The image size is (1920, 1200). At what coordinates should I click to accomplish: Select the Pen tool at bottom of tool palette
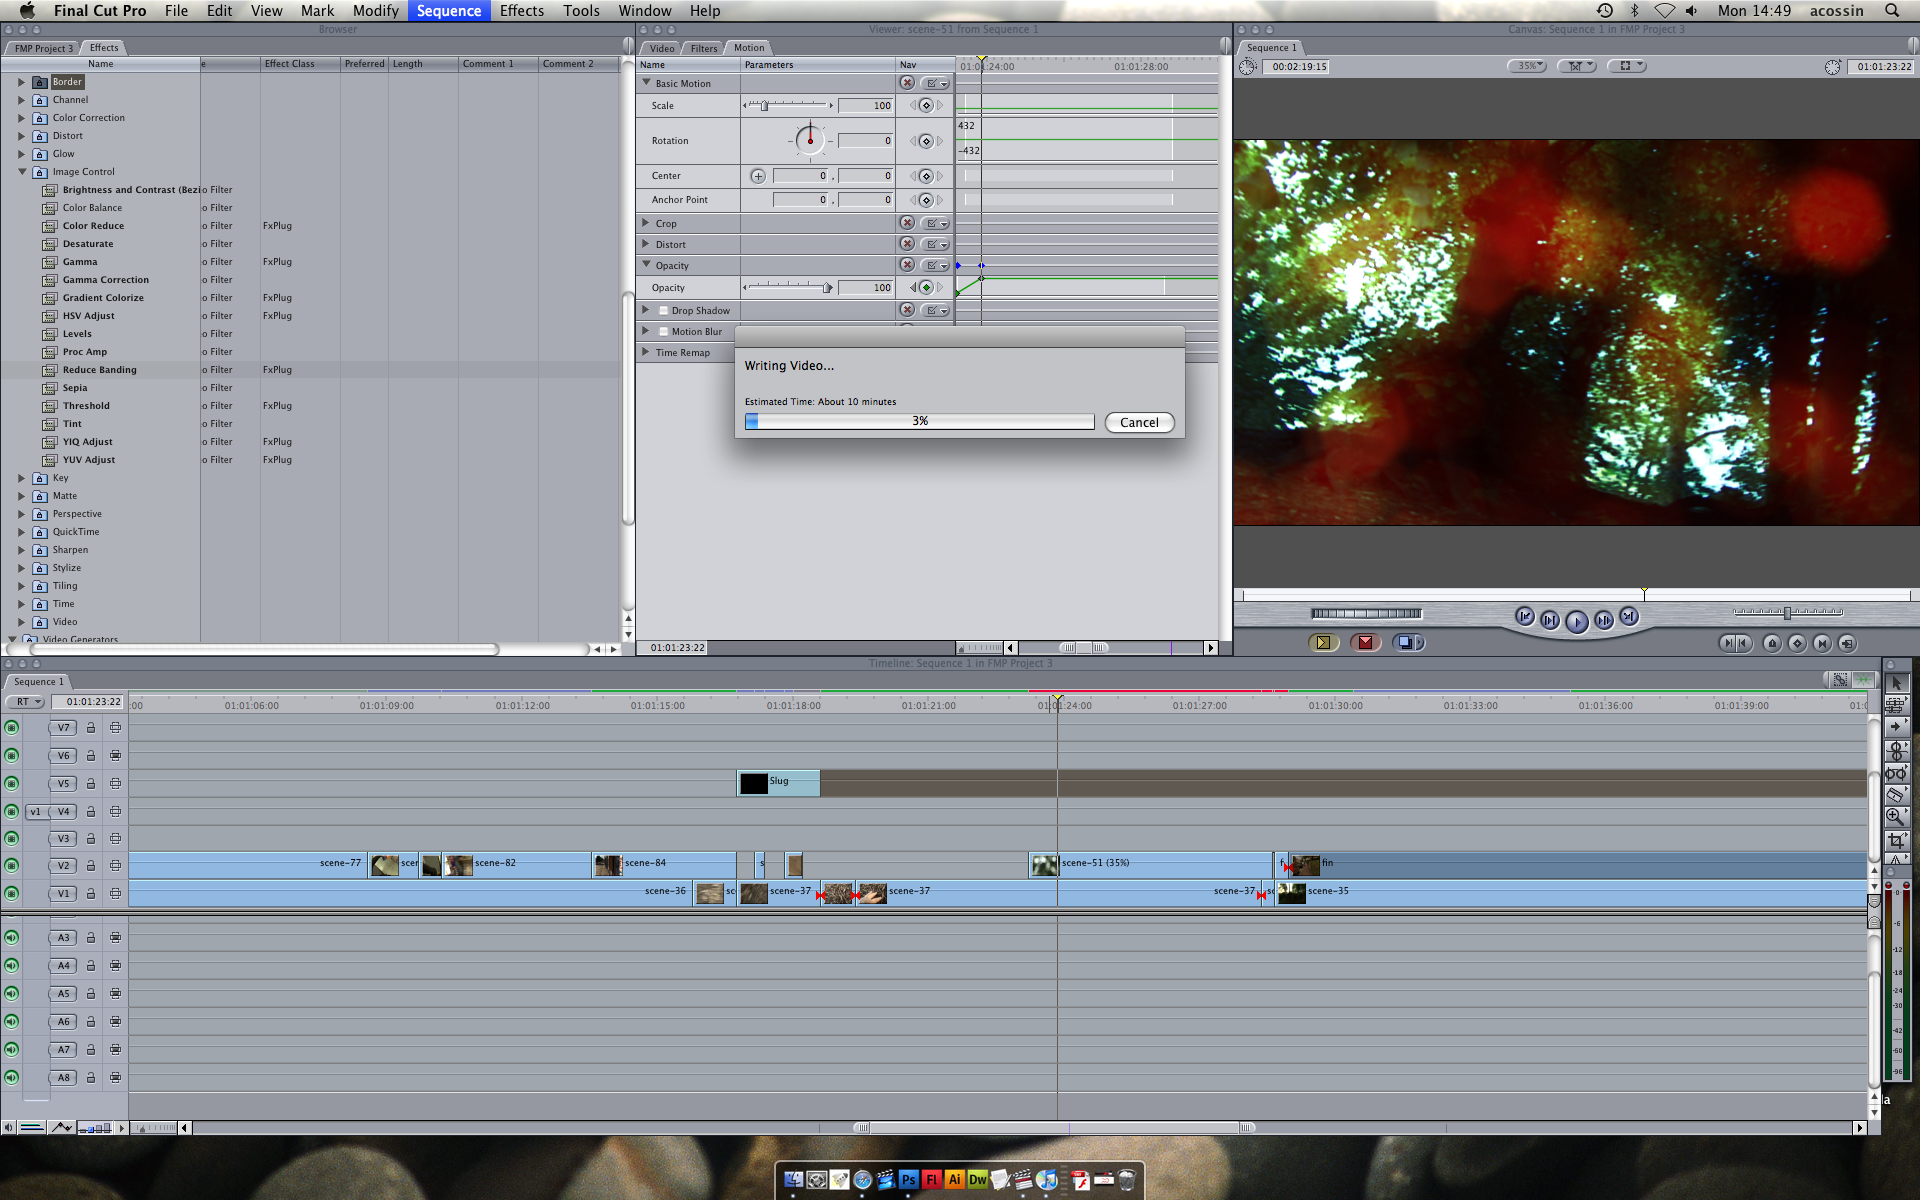pyautogui.click(x=1896, y=859)
